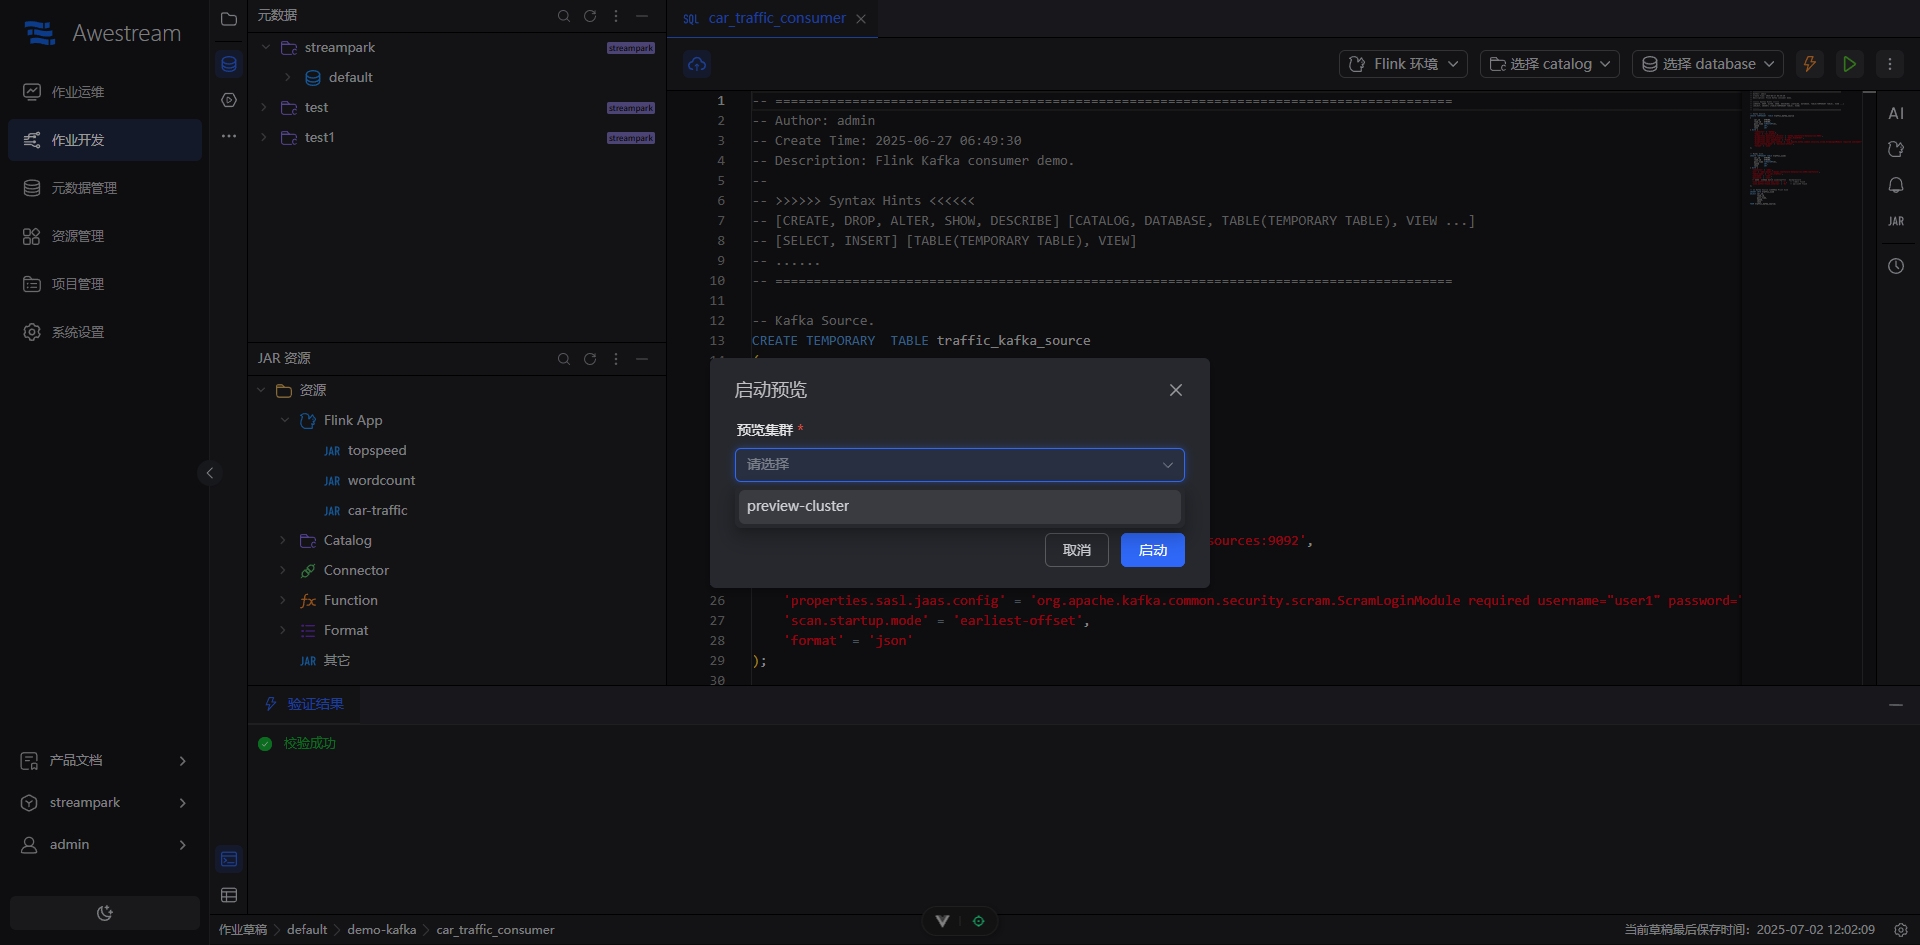Open the AI assistant panel icon
The image size is (1920, 945).
pos(1895,113)
